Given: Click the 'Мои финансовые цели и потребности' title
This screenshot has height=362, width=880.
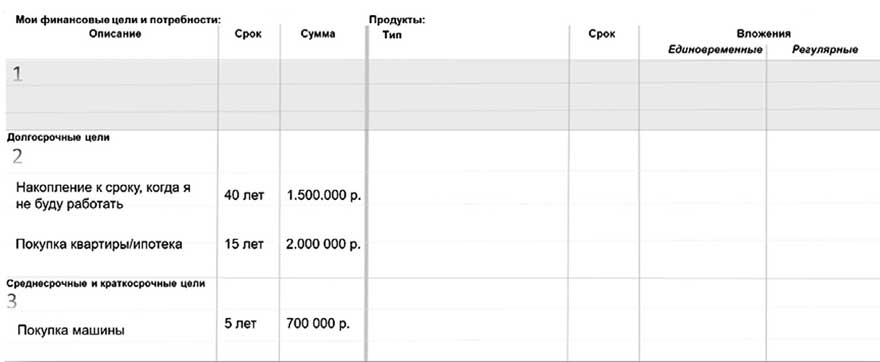Looking at the screenshot, I should click(x=118, y=20).
